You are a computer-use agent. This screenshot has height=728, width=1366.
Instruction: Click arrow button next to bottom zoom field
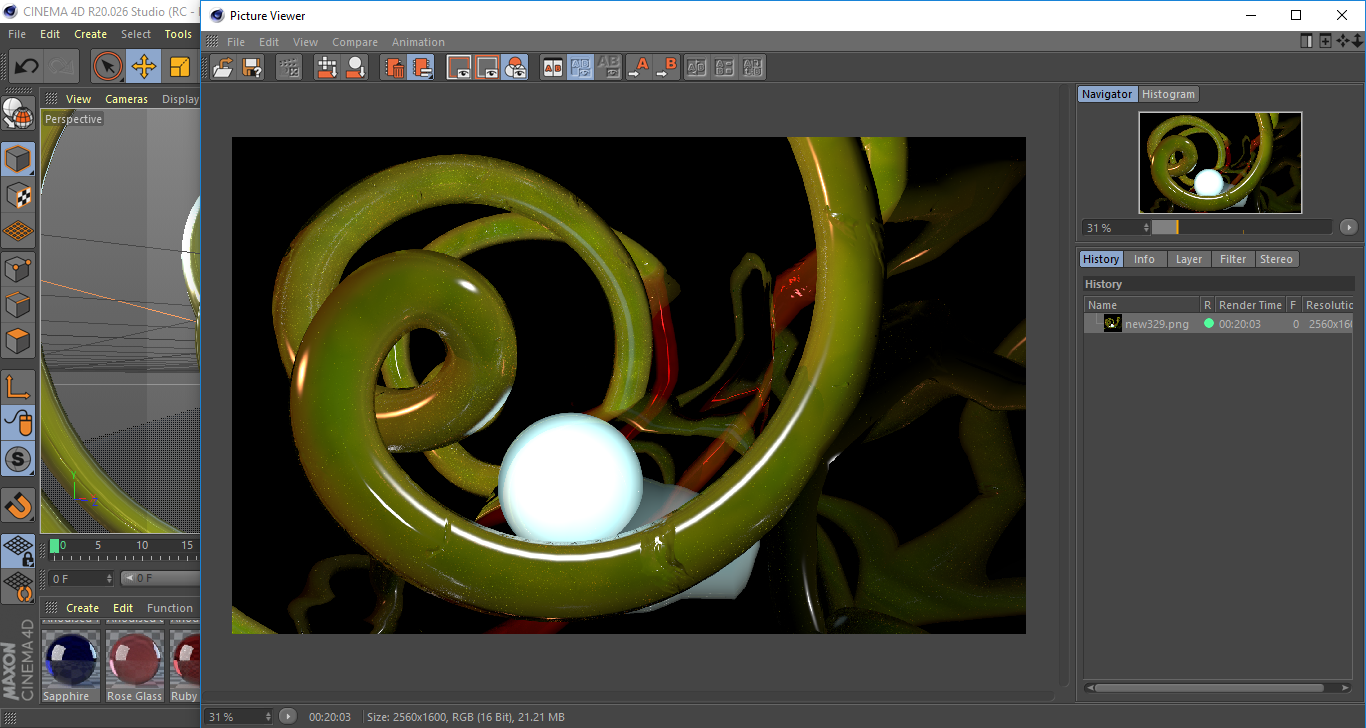288,716
